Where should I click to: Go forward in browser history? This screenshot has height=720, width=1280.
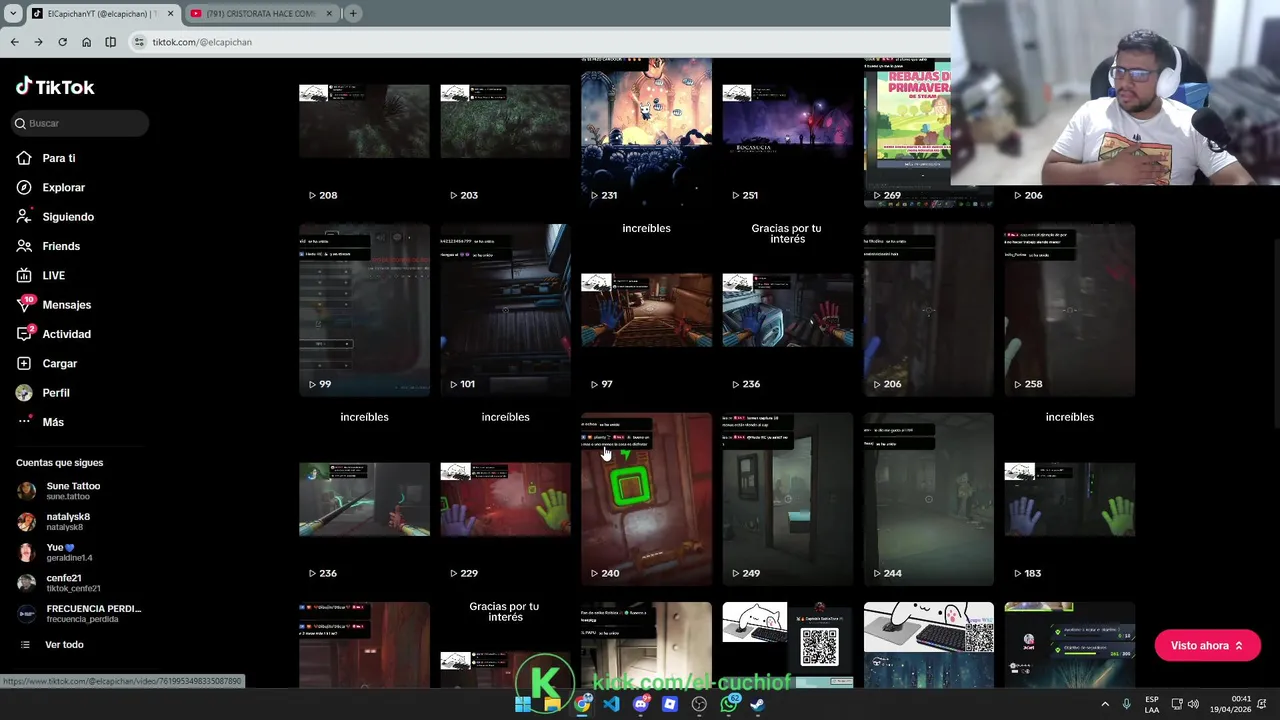click(38, 42)
